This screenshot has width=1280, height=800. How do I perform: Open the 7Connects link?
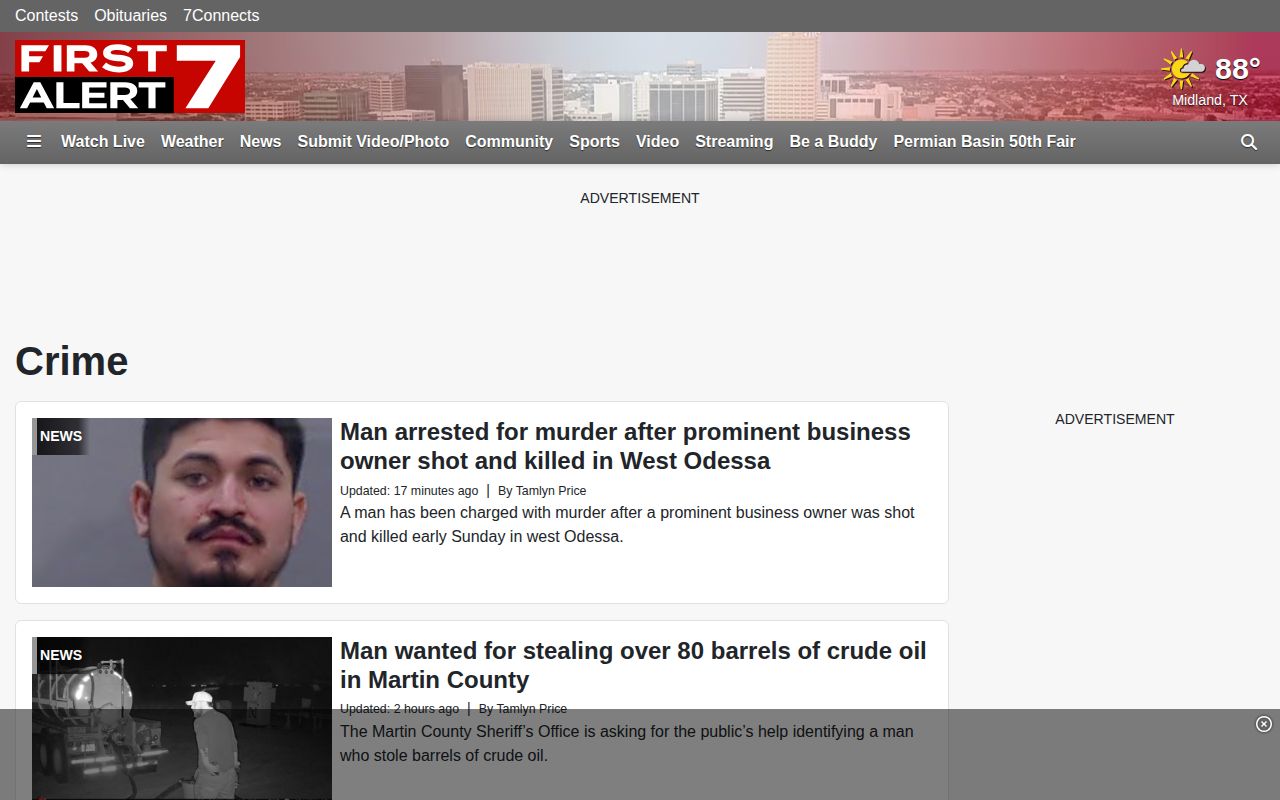[x=221, y=16]
